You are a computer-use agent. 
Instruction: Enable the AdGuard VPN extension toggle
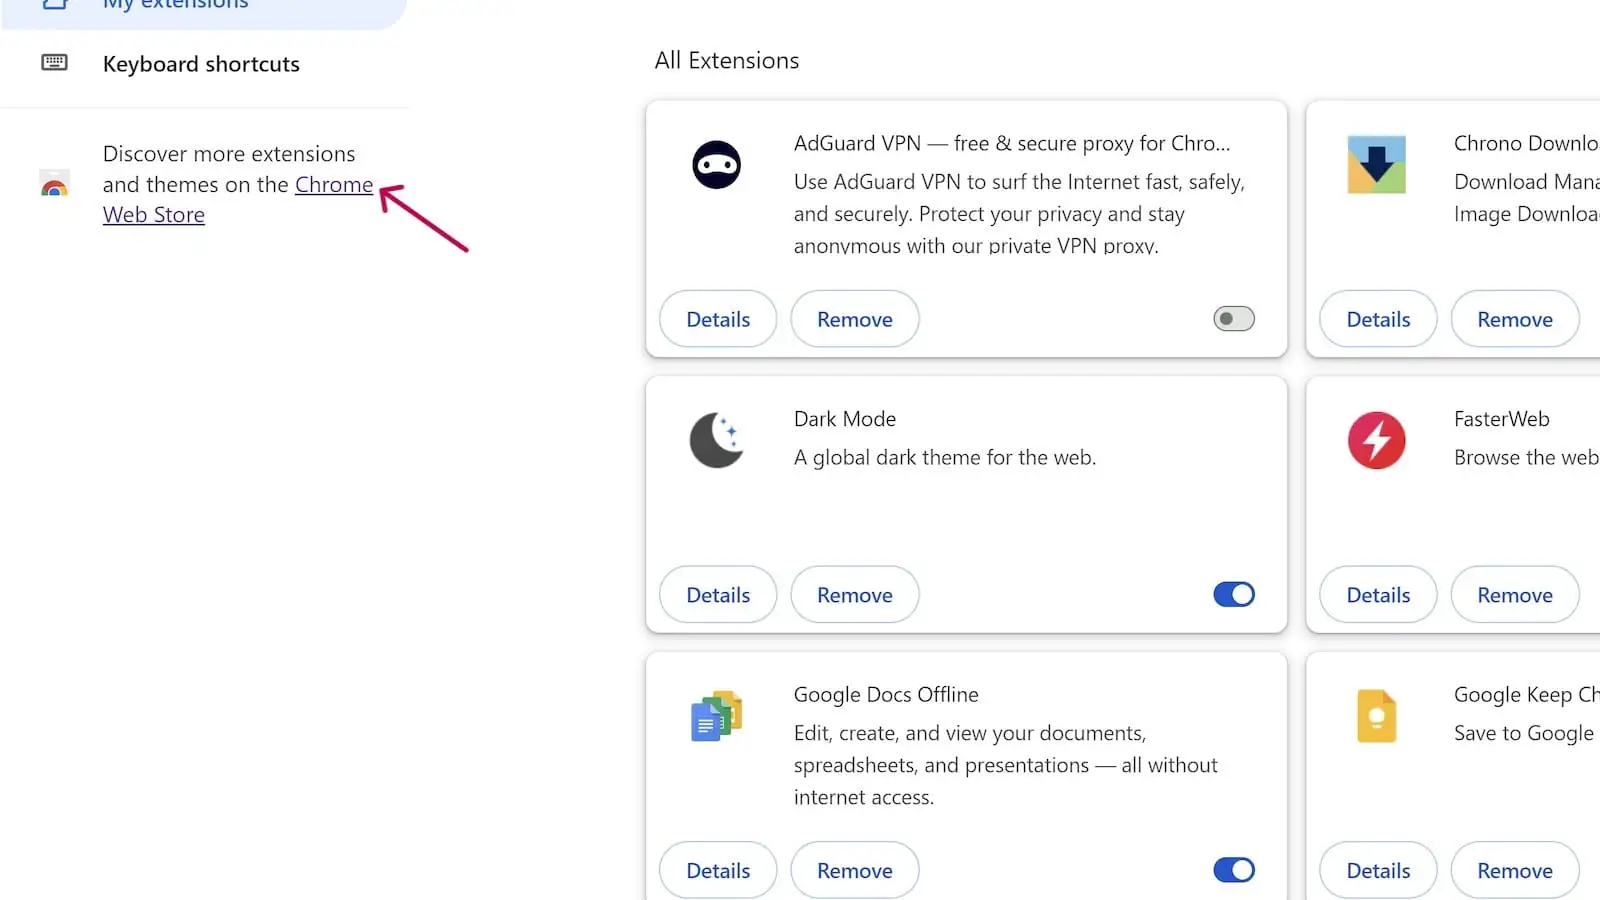pyautogui.click(x=1234, y=319)
